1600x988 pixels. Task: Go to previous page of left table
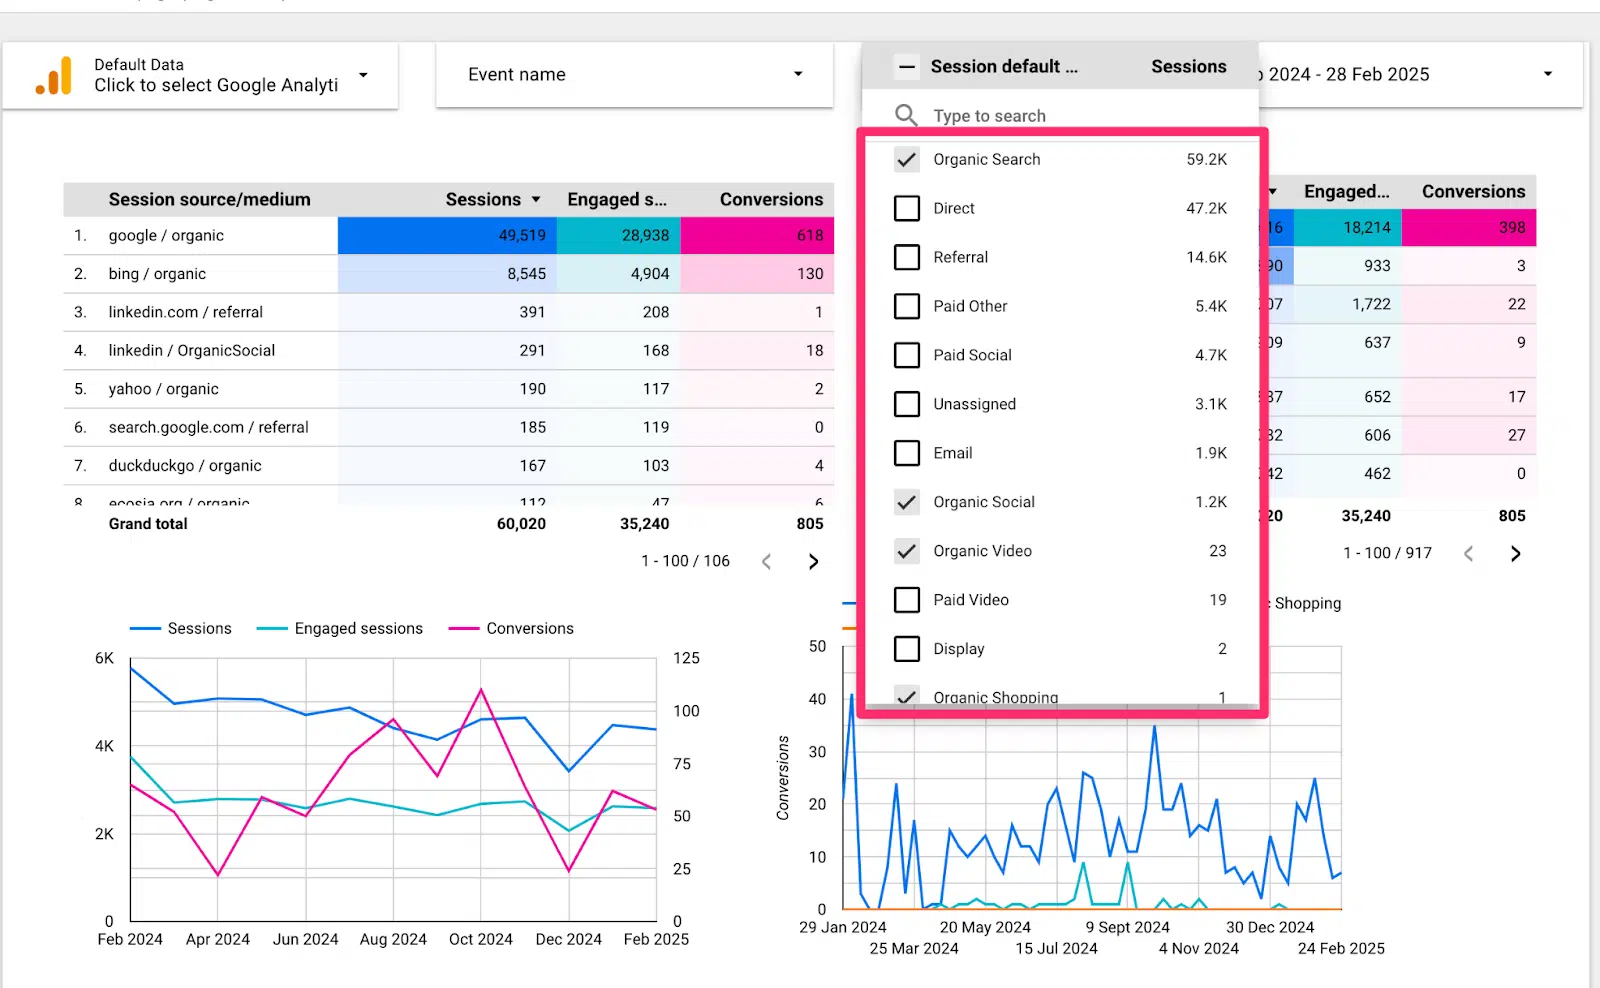pyautogui.click(x=767, y=562)
